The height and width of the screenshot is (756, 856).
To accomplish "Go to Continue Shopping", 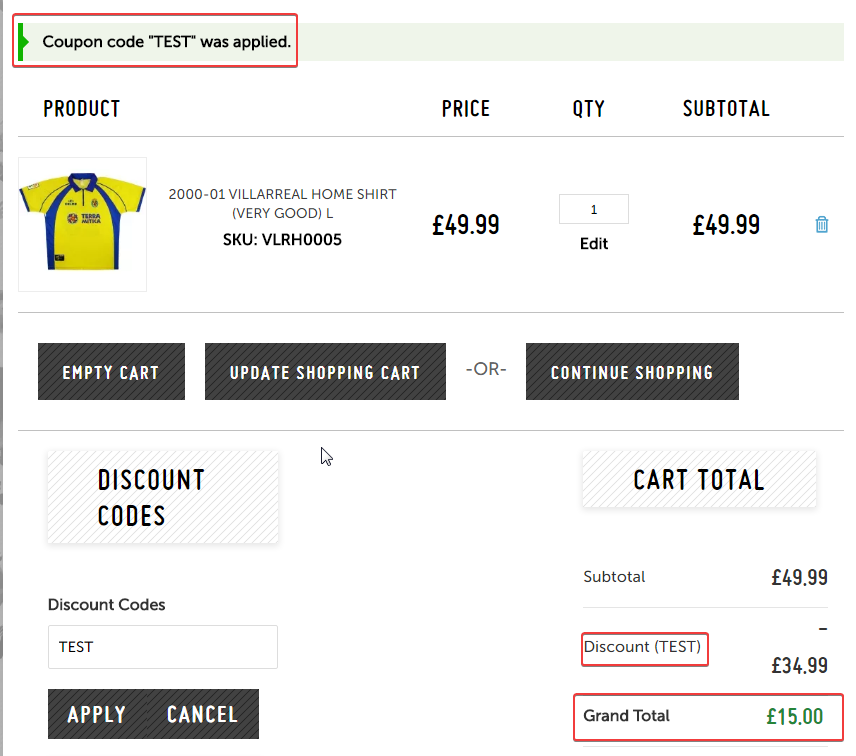I will coord(632,372).
